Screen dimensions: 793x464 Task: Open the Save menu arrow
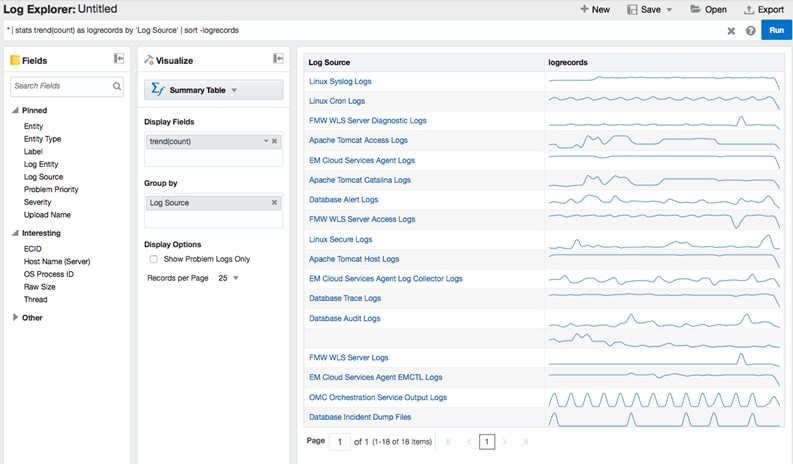(x=669, y=9)
